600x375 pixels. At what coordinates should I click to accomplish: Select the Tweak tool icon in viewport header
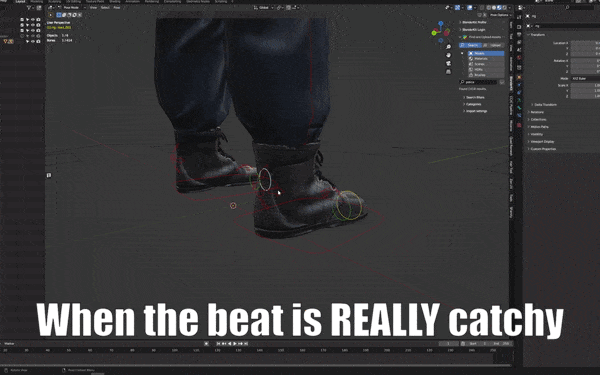(x=51, y=15)
